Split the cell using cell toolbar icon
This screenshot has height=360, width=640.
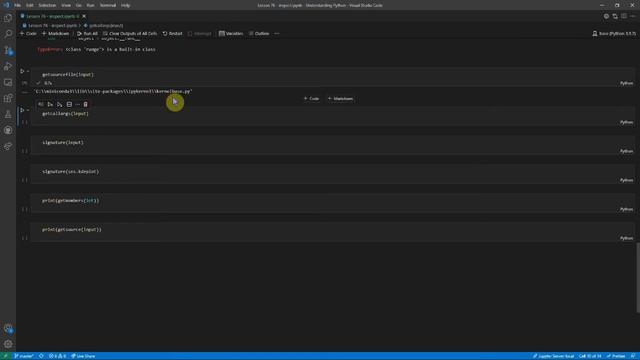pos(69,104)
